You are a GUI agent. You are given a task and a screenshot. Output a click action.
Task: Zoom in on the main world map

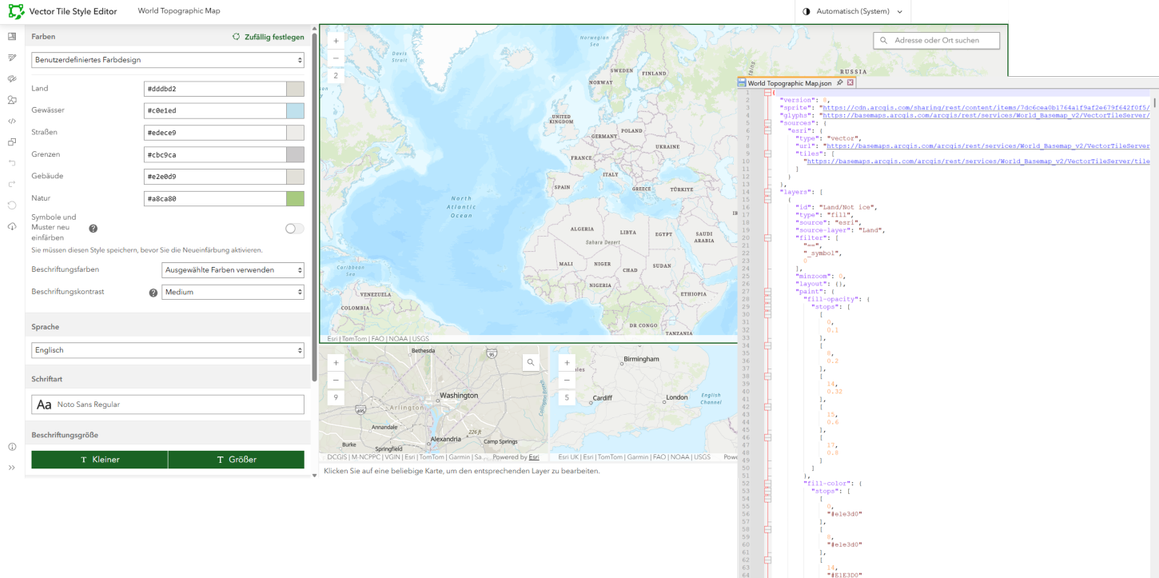(x=336, y=41)
